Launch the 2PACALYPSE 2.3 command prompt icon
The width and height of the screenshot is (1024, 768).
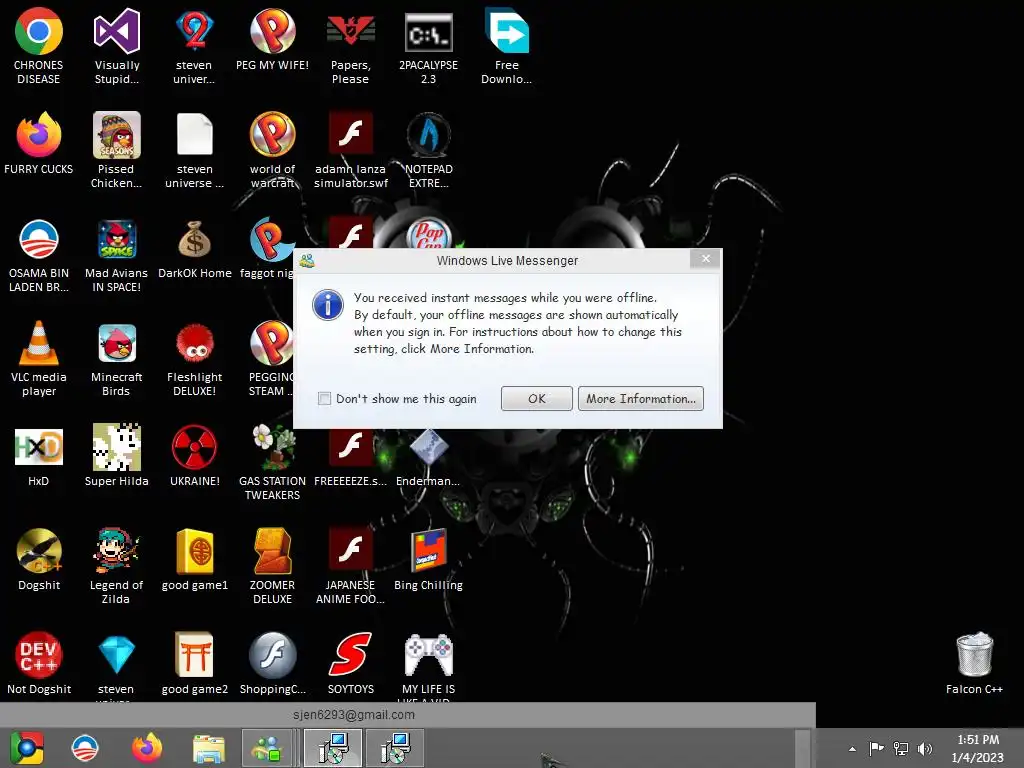coord(428,46)
